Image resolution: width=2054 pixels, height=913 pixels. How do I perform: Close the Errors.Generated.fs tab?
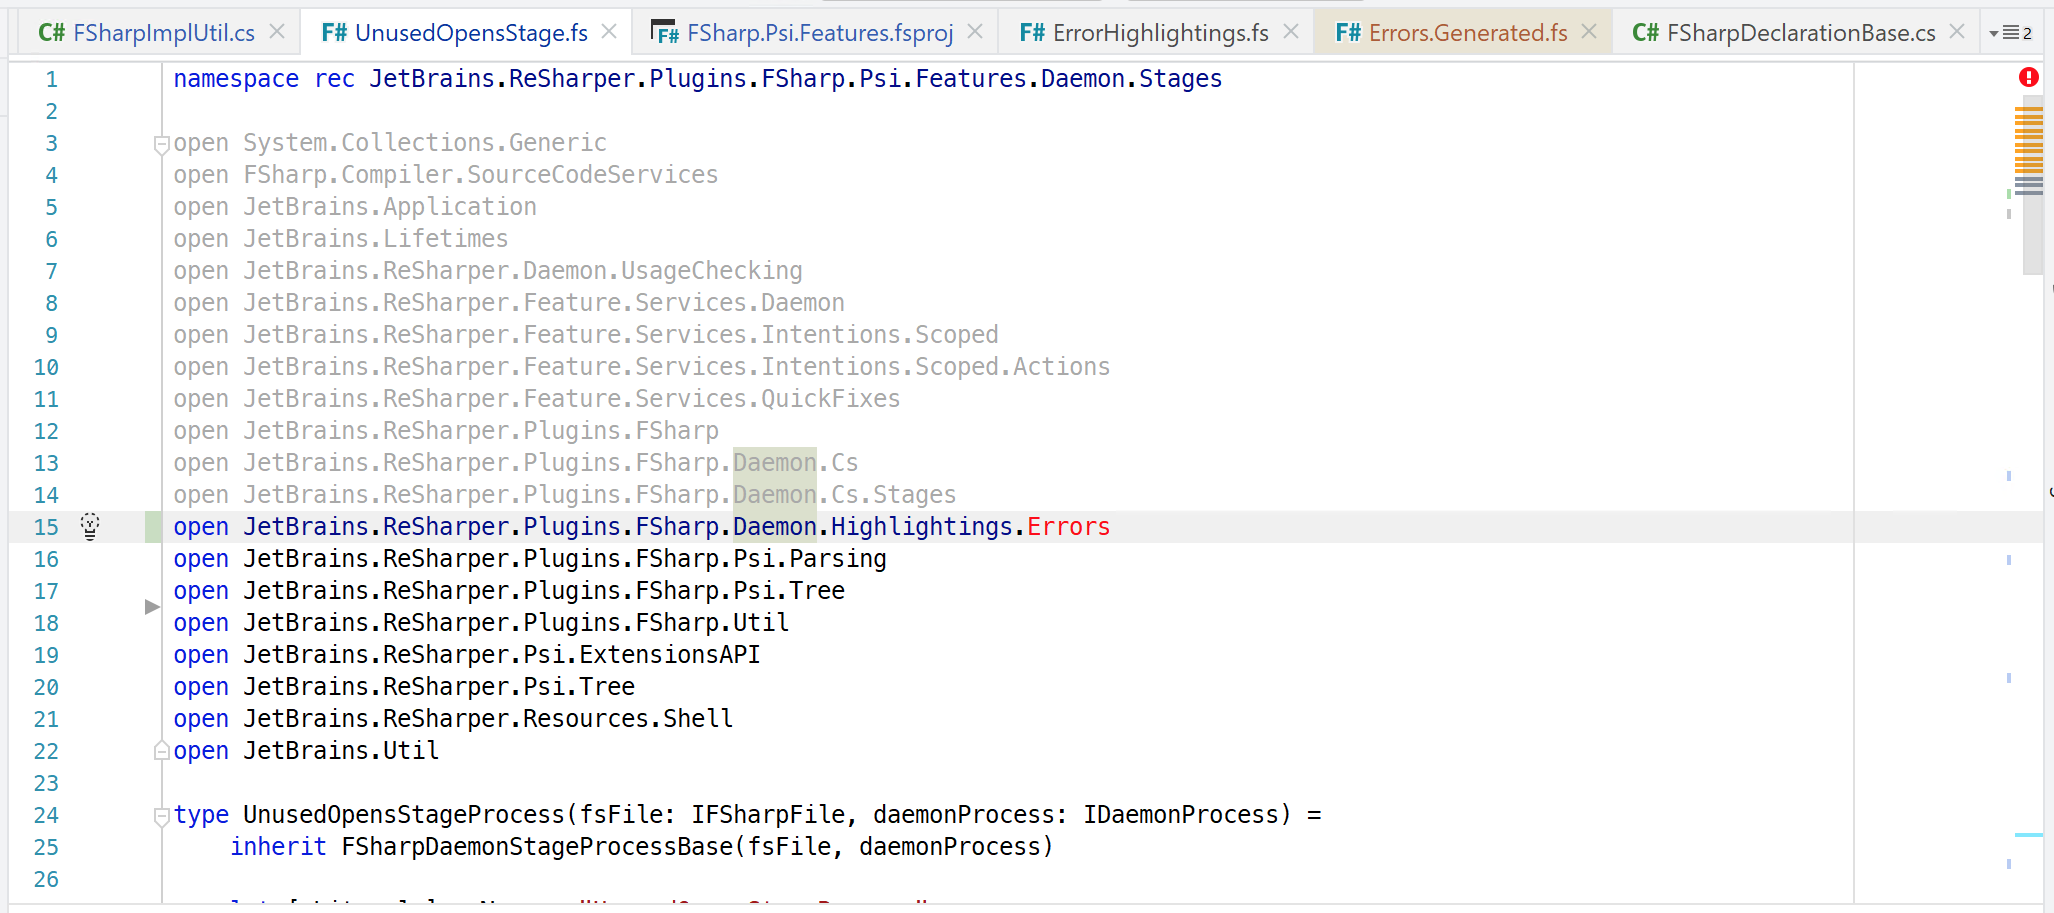pos(1589,32)
